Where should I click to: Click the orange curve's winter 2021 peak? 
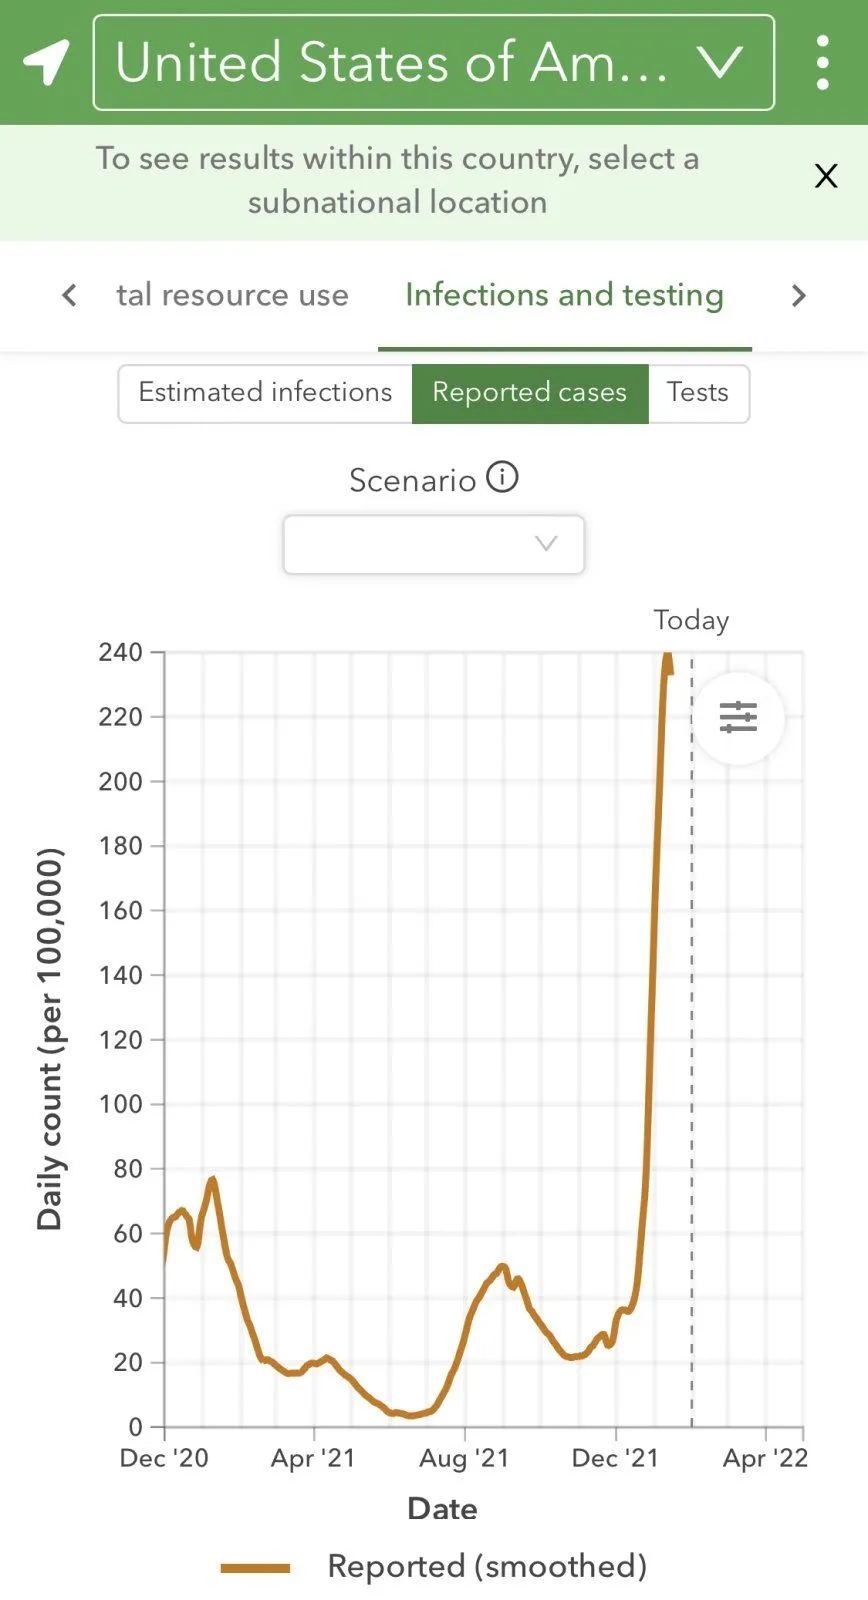(212, 1181)
